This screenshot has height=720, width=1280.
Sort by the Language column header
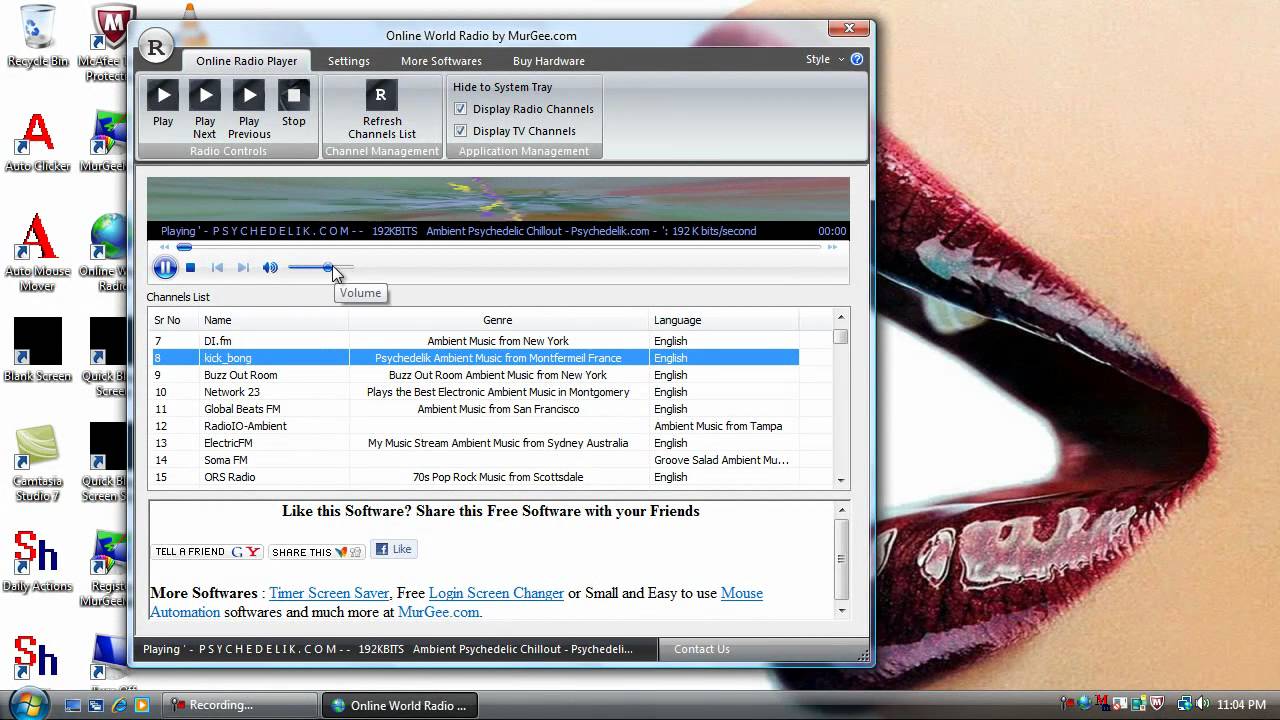(723, 320)
